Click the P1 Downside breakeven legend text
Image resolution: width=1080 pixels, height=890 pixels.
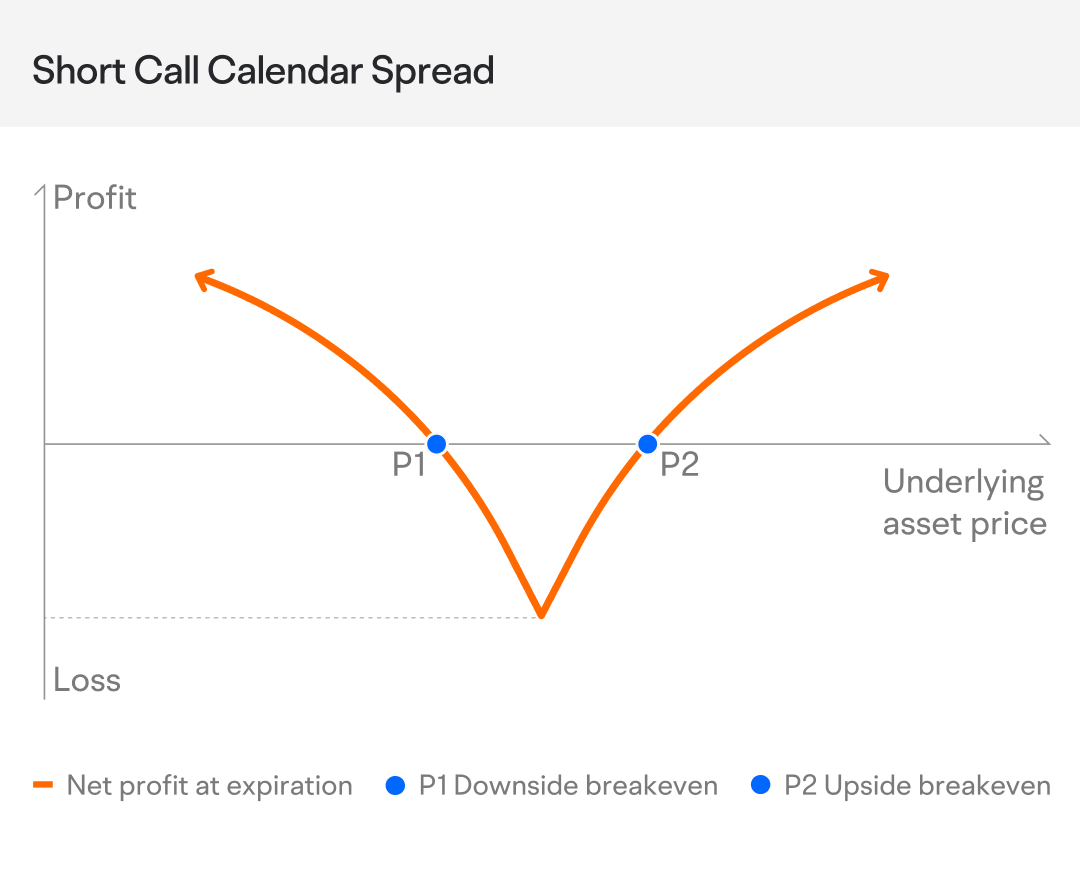coord(568,786)
